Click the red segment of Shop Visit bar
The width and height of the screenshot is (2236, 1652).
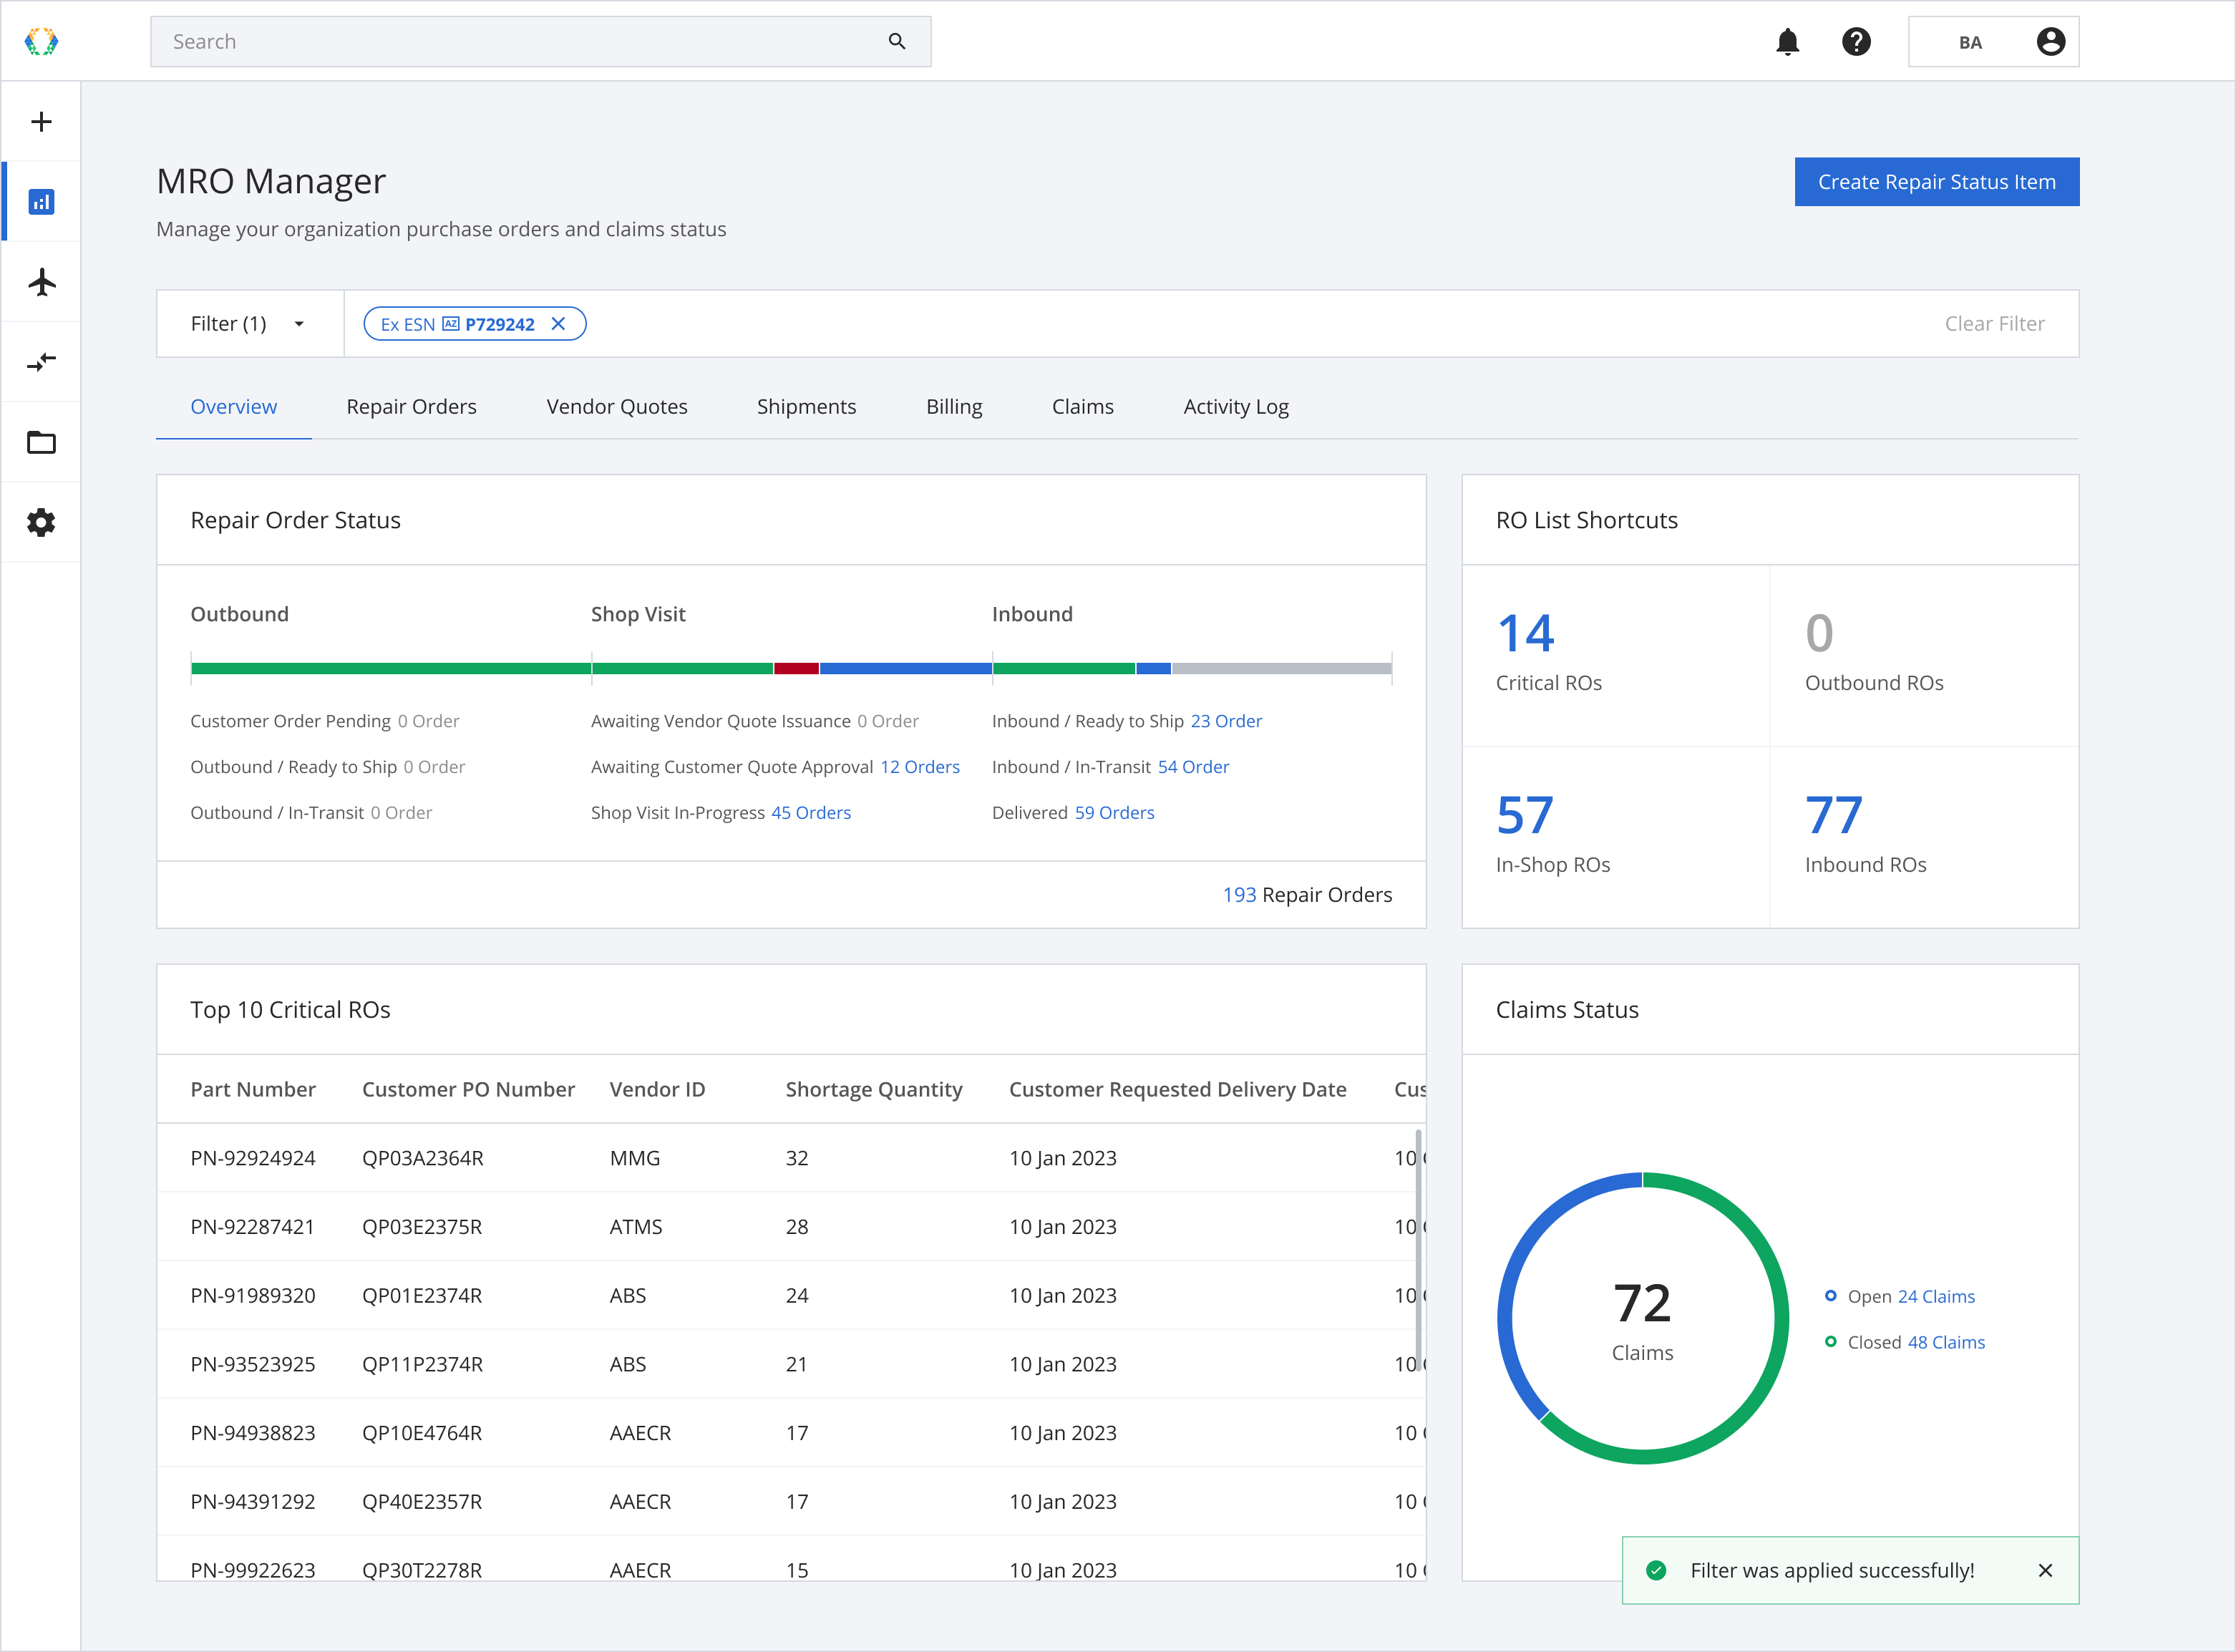(x=796, y=668)
